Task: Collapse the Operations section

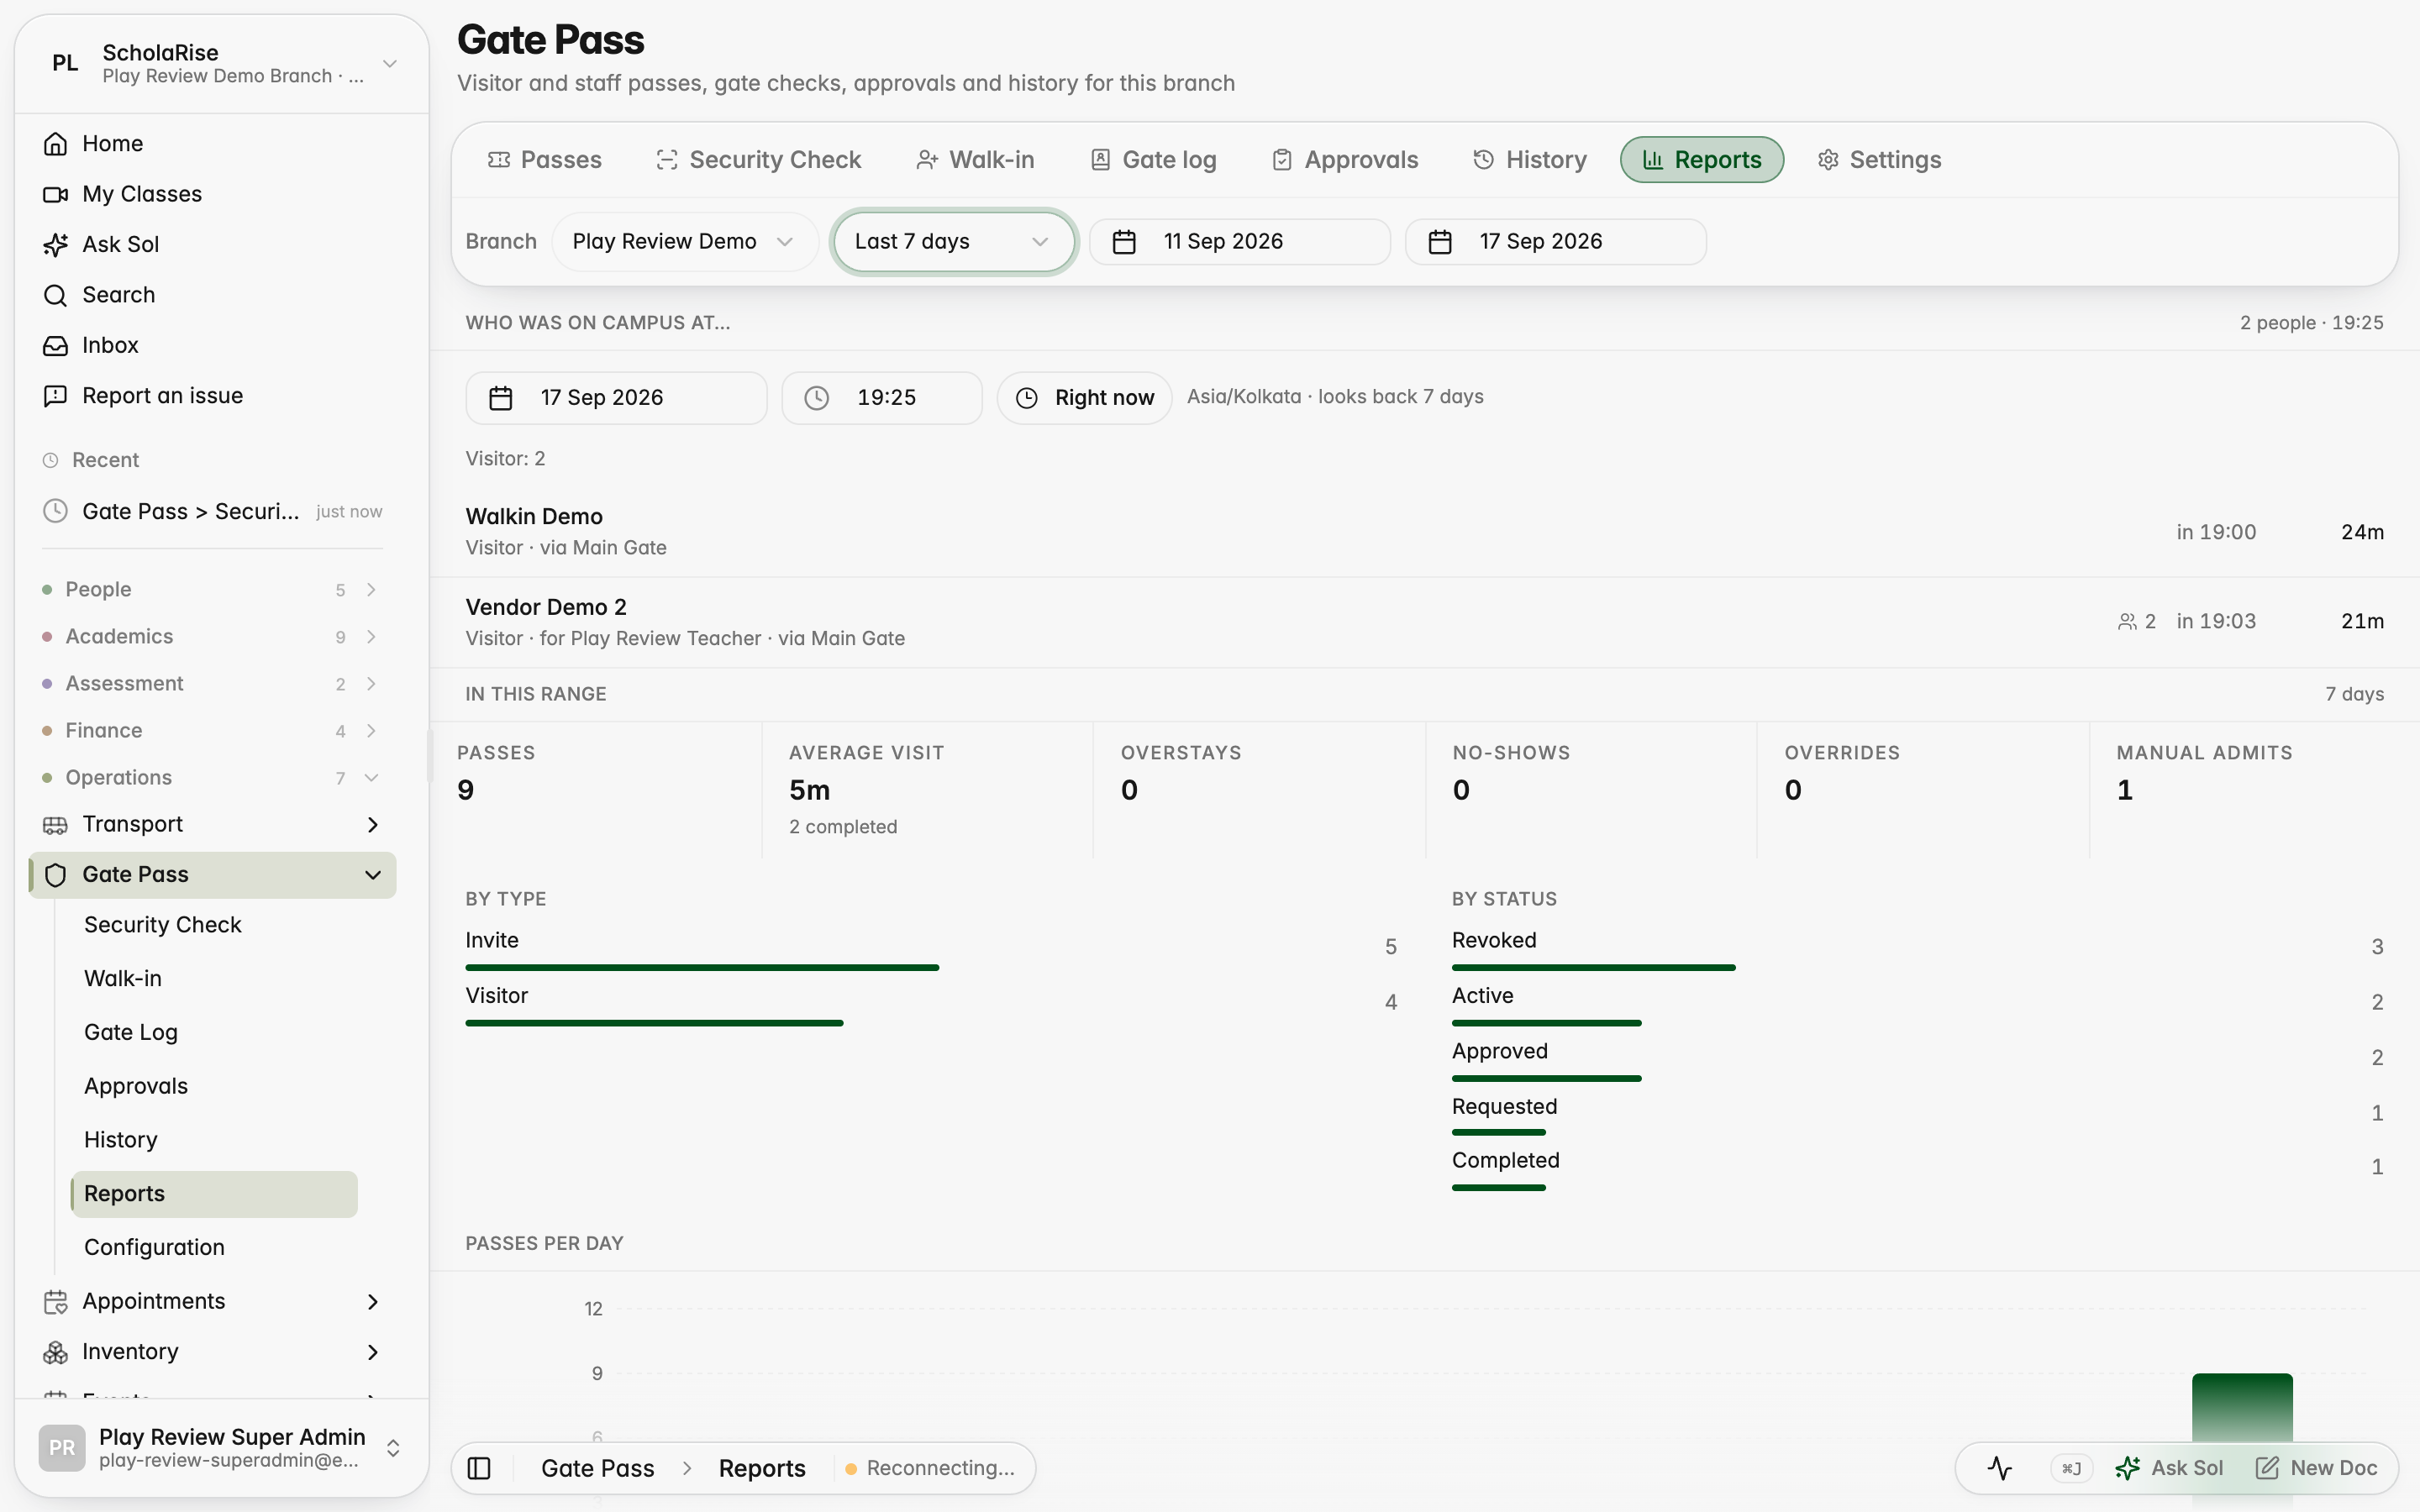Action: (x=212, y=778)
